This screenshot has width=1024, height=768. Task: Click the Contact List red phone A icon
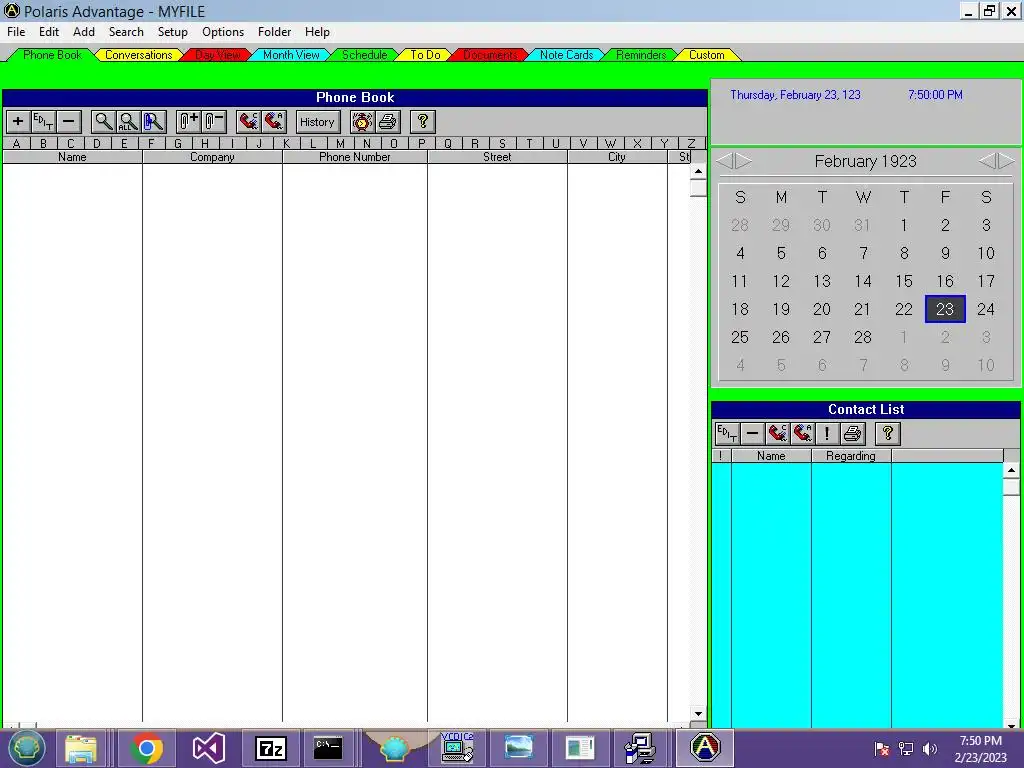tap(803, 433)
